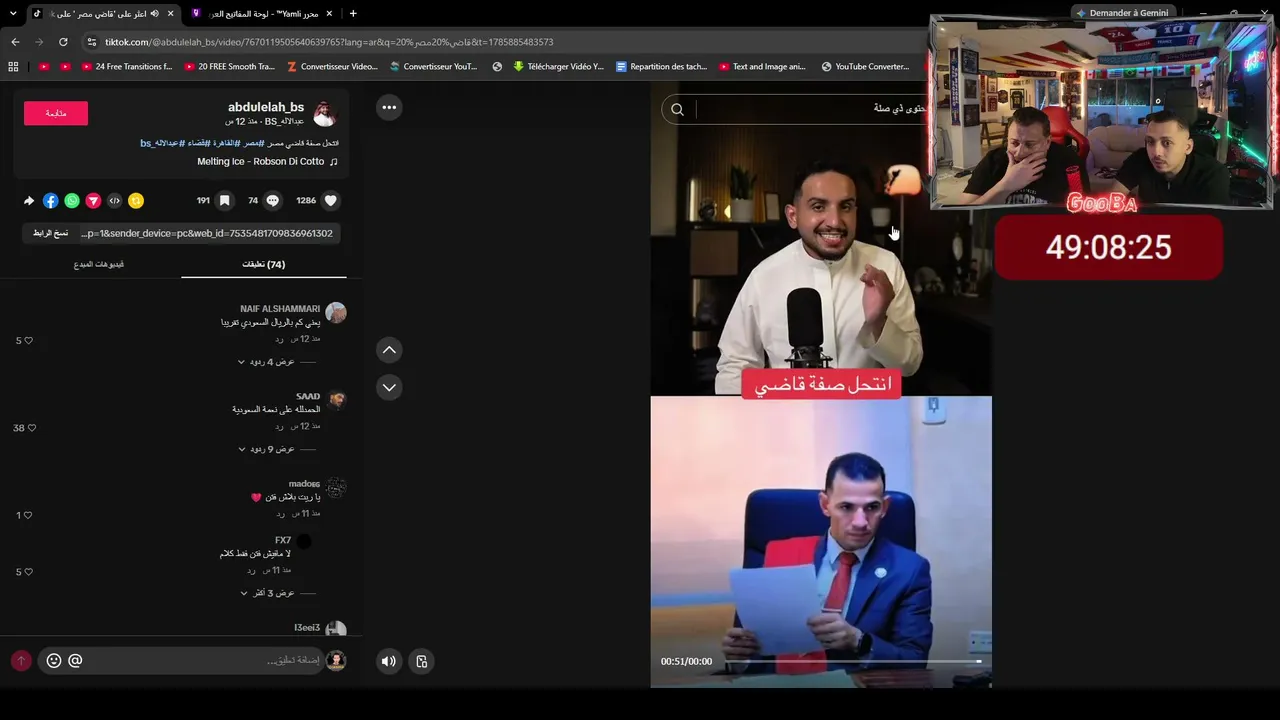1280x720 pixels.
Task: Like the video with the heart icon
Action: (x=331, y=201)
